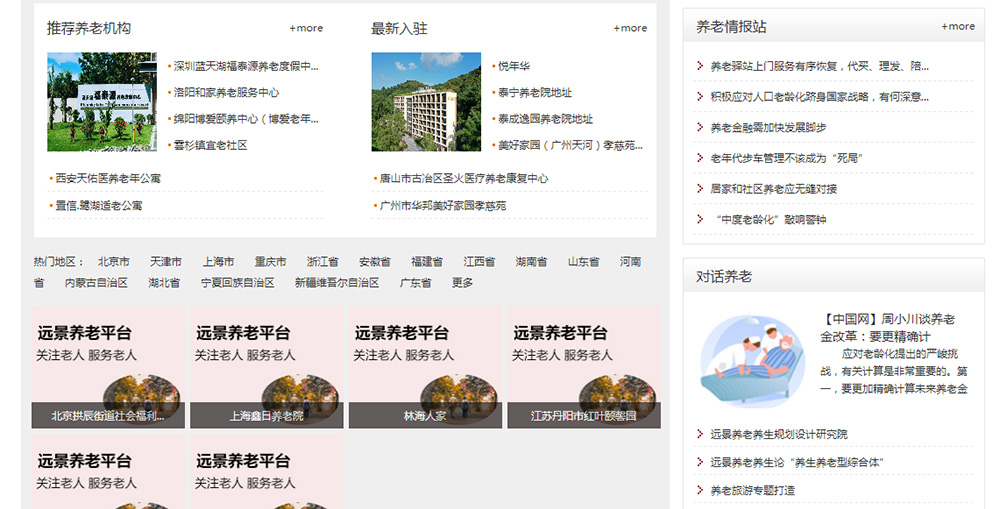The width and height of the screenshot is (1000, 509).
Task: Open the 北京拱辰街道社会福利... card
Action: coord(108,367)
